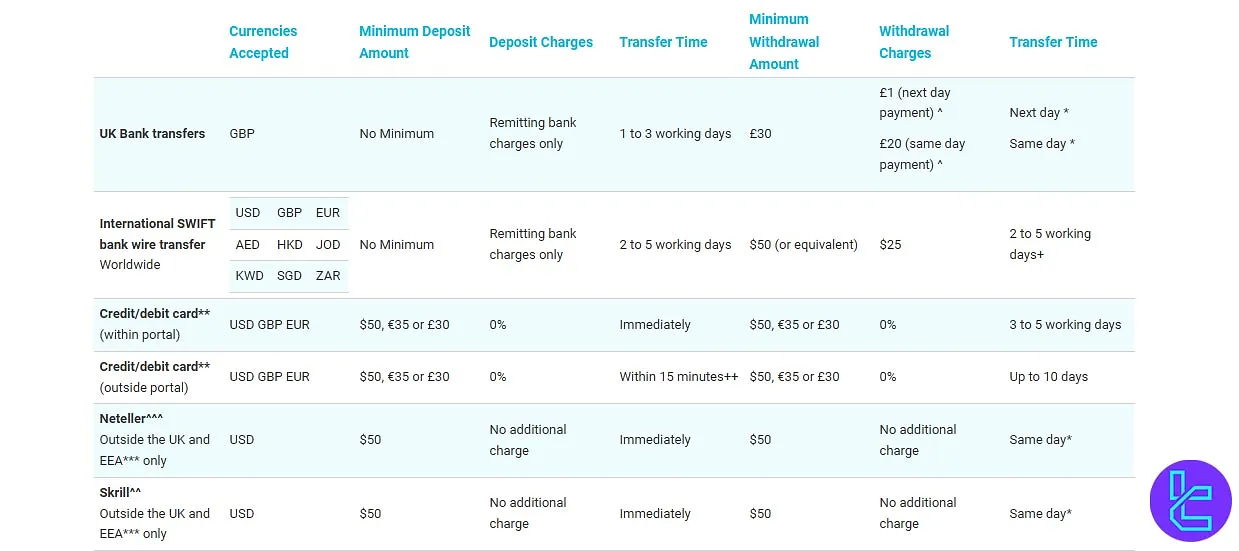This screenshot has width=1239, height=551.
Task: Click the £30 minimum withdrawal cell
Action: point(760,133)
